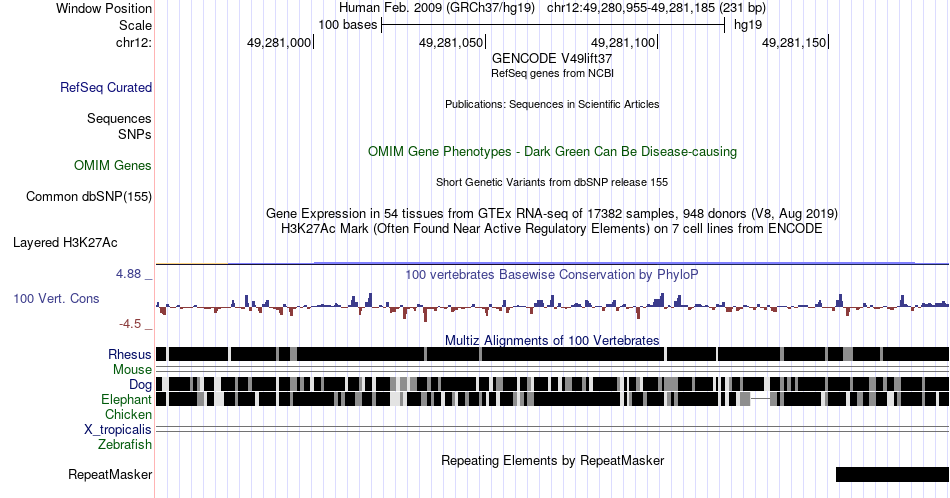Click the 100 bases scale bar
Image resolution: width=950 pixels, height=498 pixels.
[553, 25]
